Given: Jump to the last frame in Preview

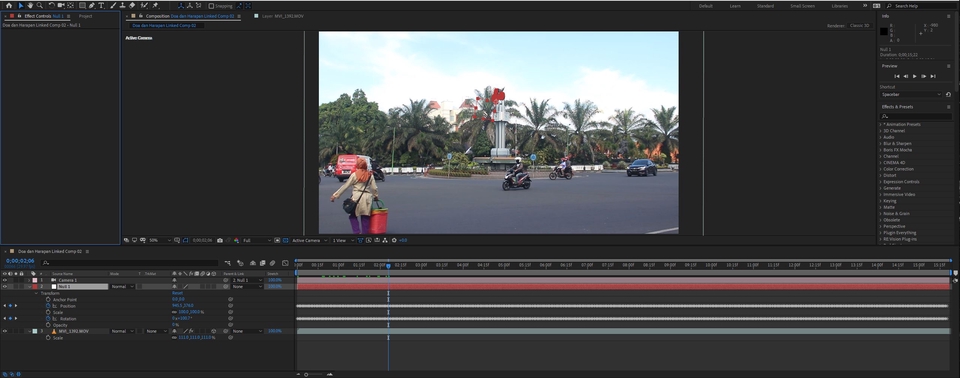Looking at the screenshot, I should (x=933, y=76).
